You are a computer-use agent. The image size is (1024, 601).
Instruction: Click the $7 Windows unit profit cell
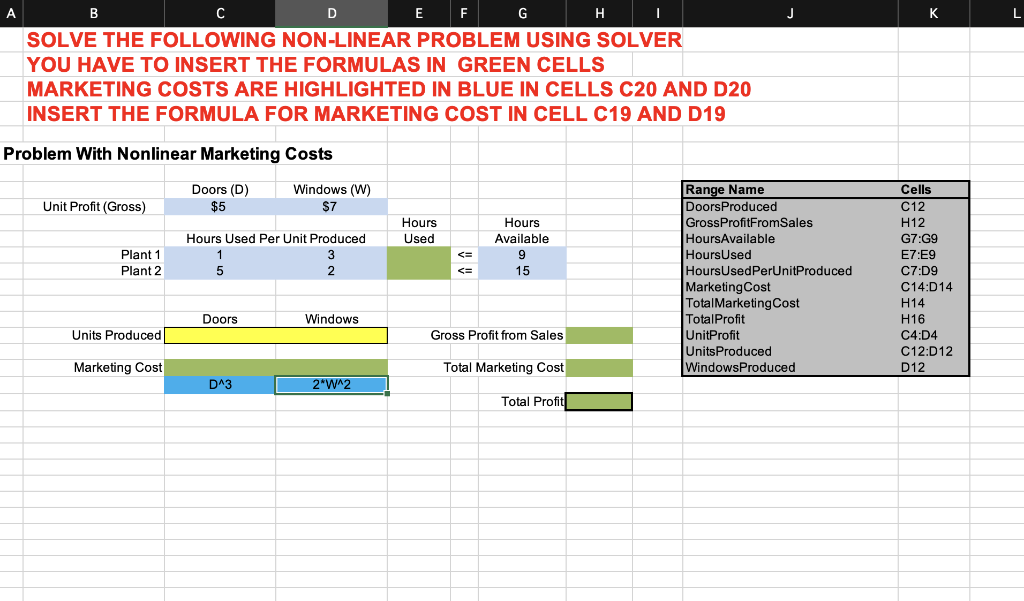[x=331, y=206]
